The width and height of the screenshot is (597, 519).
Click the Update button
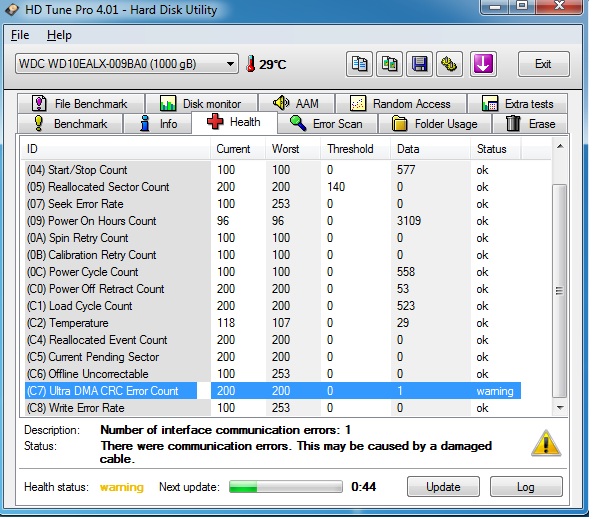pos(443,487)
